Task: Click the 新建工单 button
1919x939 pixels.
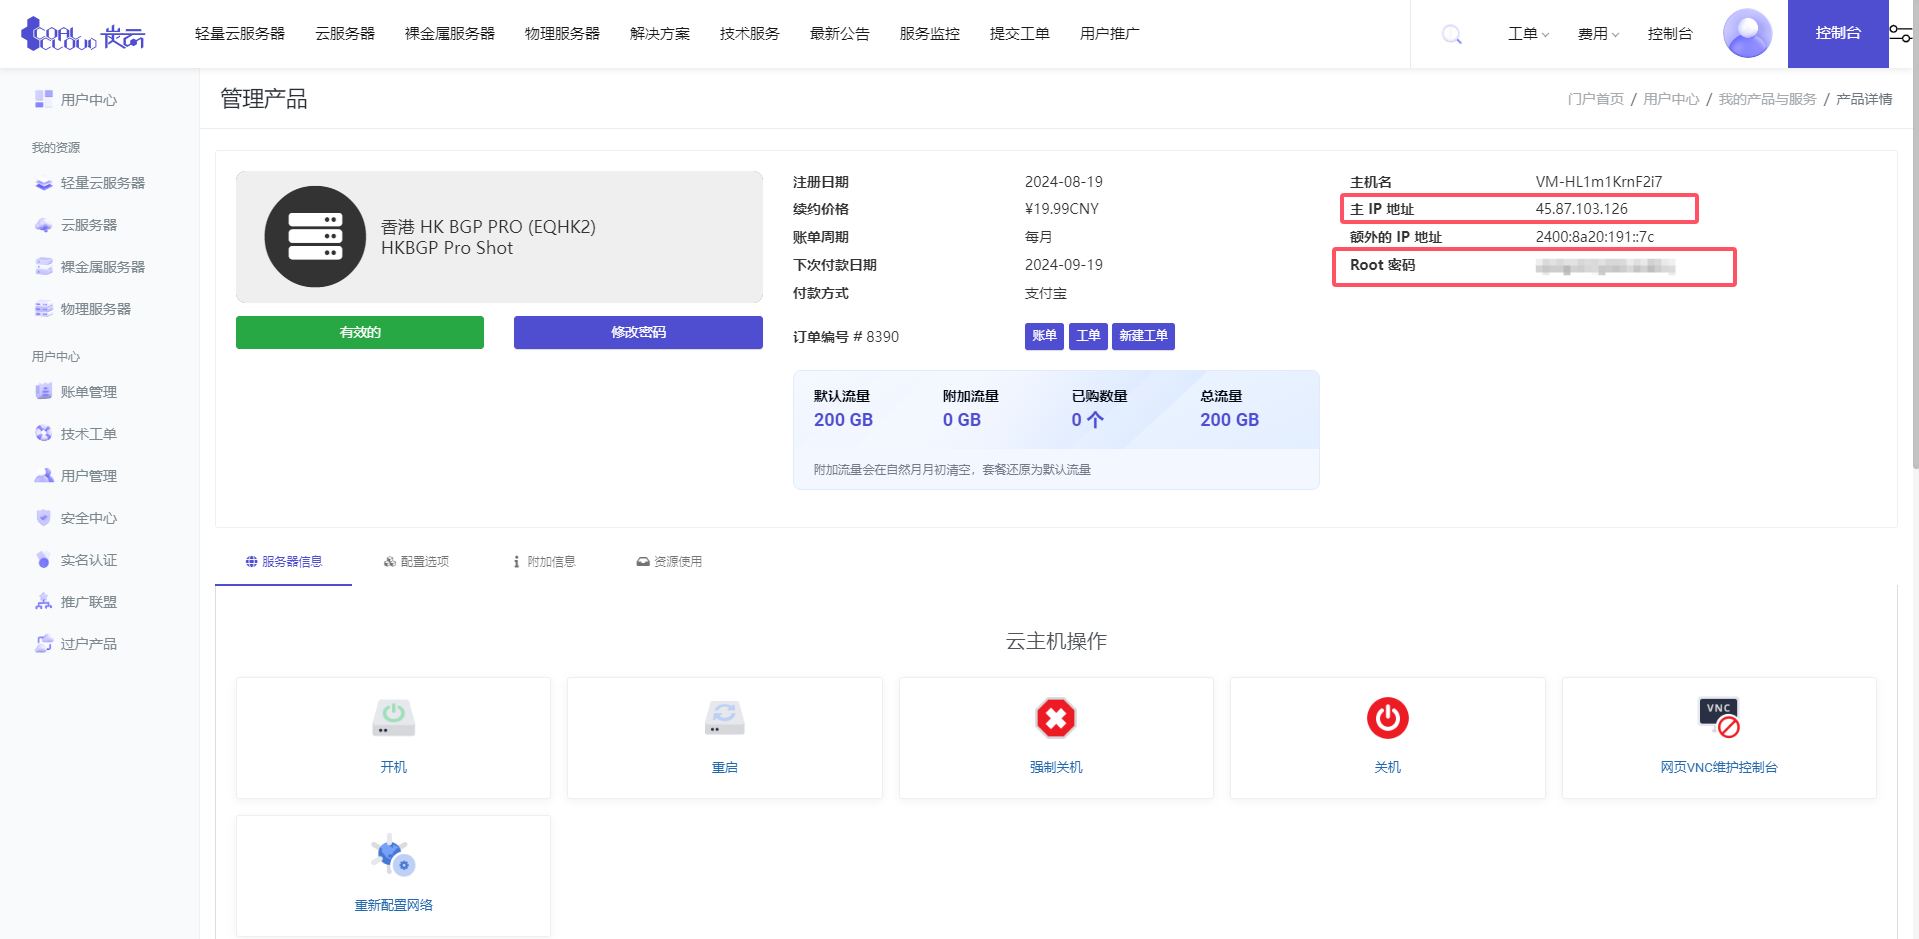Action: point(1142,336)
